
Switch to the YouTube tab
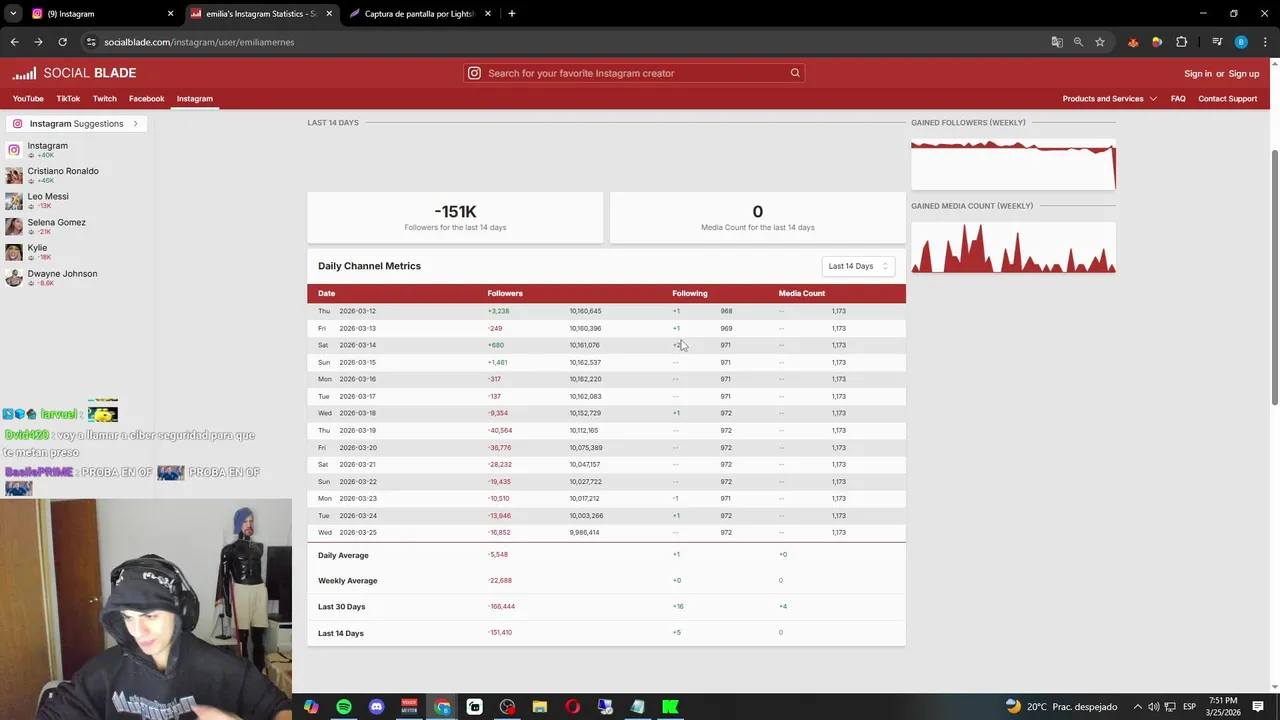[x=28, y=99]
